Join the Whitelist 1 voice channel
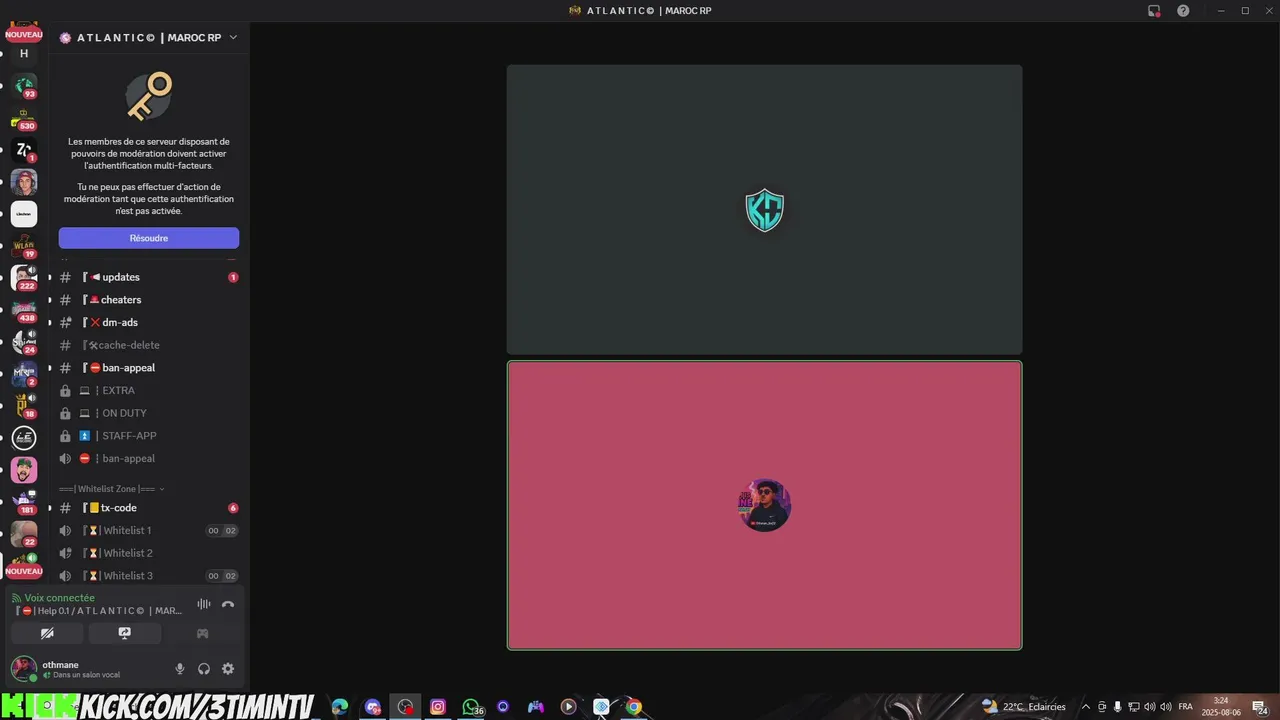The image size is (1280, 720). coord(149,531)
